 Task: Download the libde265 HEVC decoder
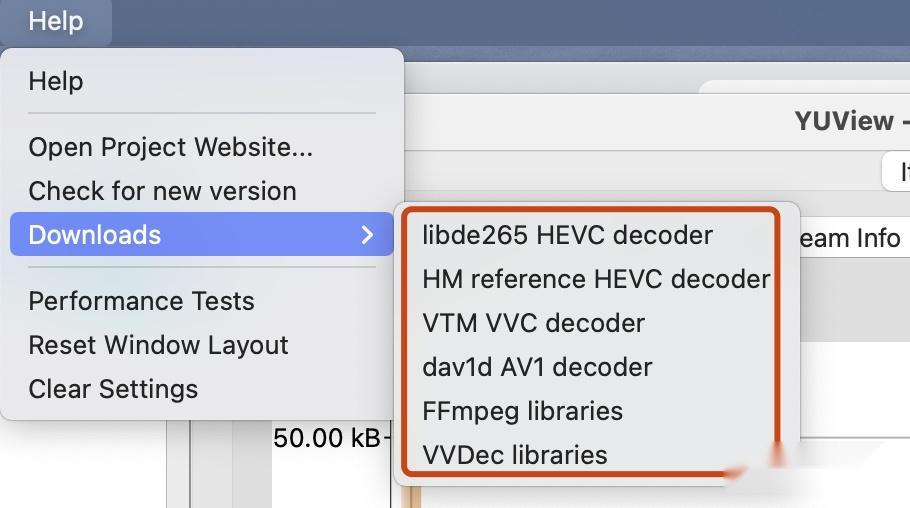coord(567,235)
